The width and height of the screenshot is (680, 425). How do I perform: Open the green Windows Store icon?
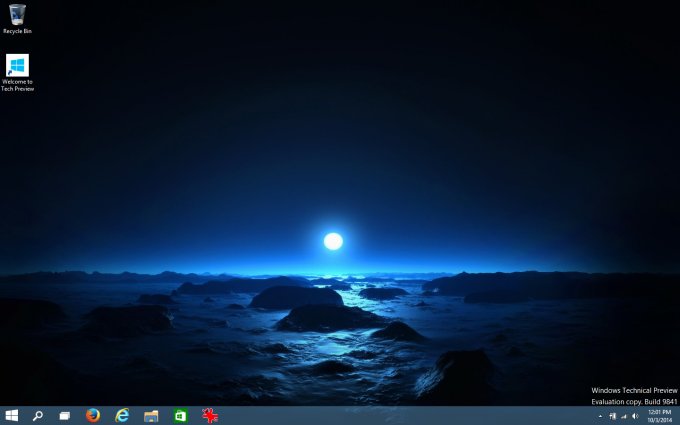180,416
